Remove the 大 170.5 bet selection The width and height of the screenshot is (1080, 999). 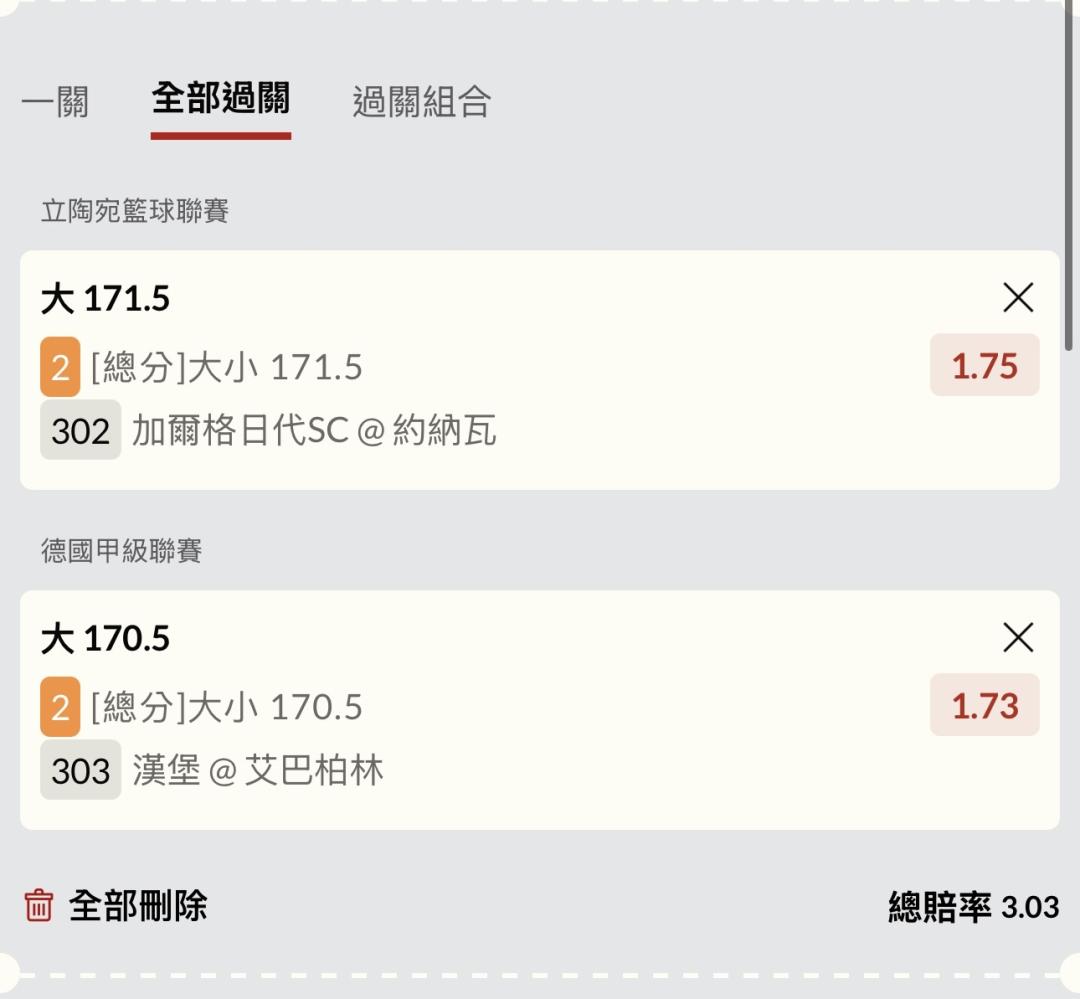point(1018,638)
